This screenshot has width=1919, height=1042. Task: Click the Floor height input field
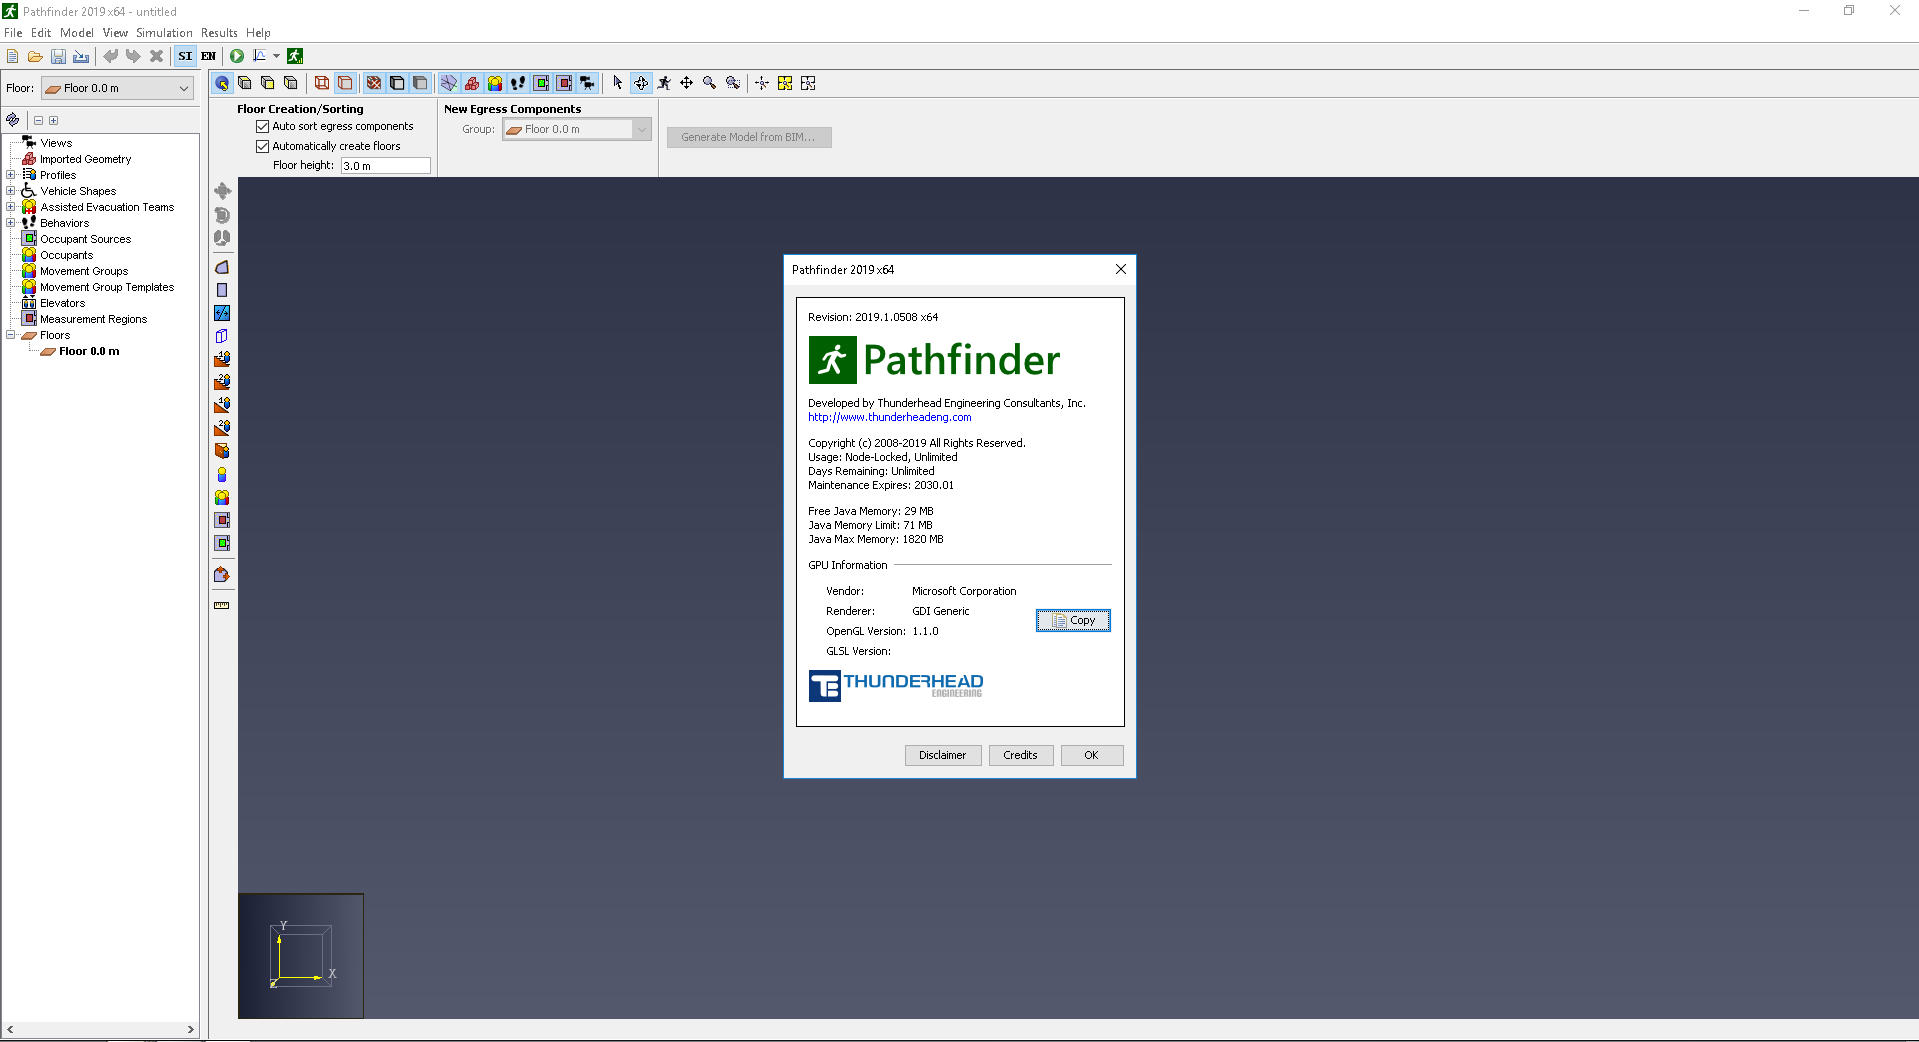[385, 166]
